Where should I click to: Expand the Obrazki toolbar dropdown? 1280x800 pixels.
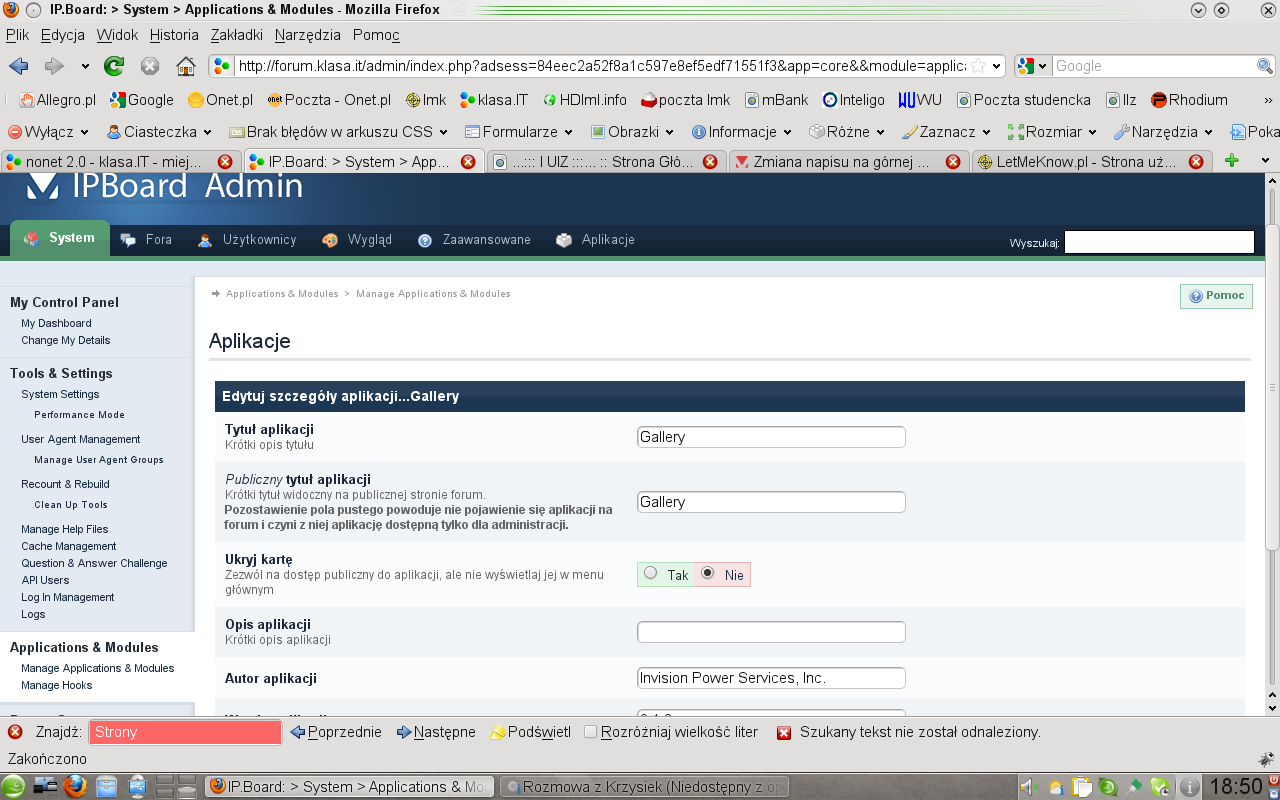(633, 132)
